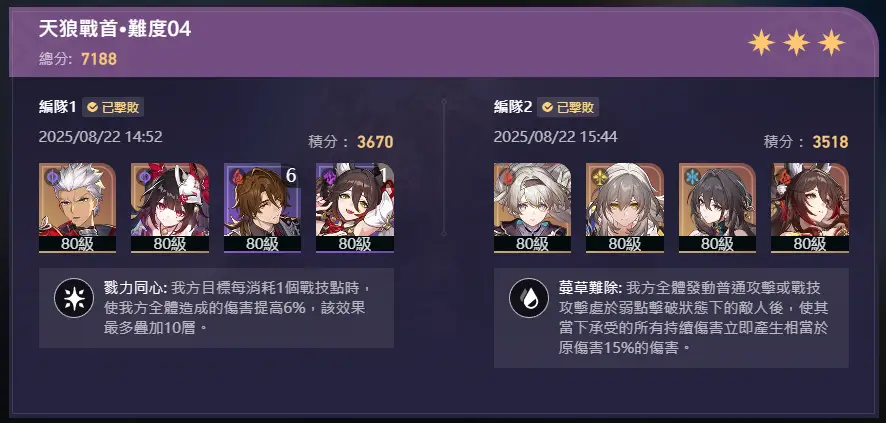886x423 pixels.
Task: Click the 總分 7188 total score
Action: click(78, 59)
